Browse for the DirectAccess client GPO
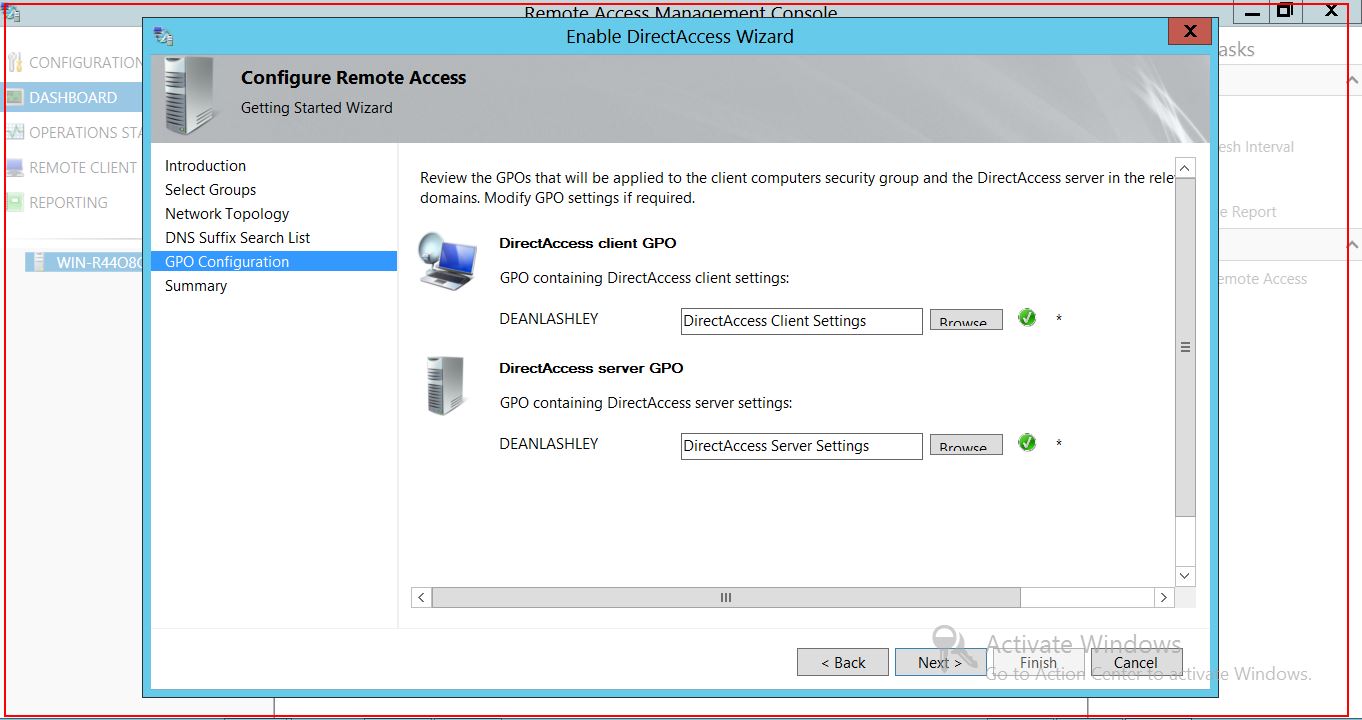This screenshot has height=720, width=1362. (965, 320)
